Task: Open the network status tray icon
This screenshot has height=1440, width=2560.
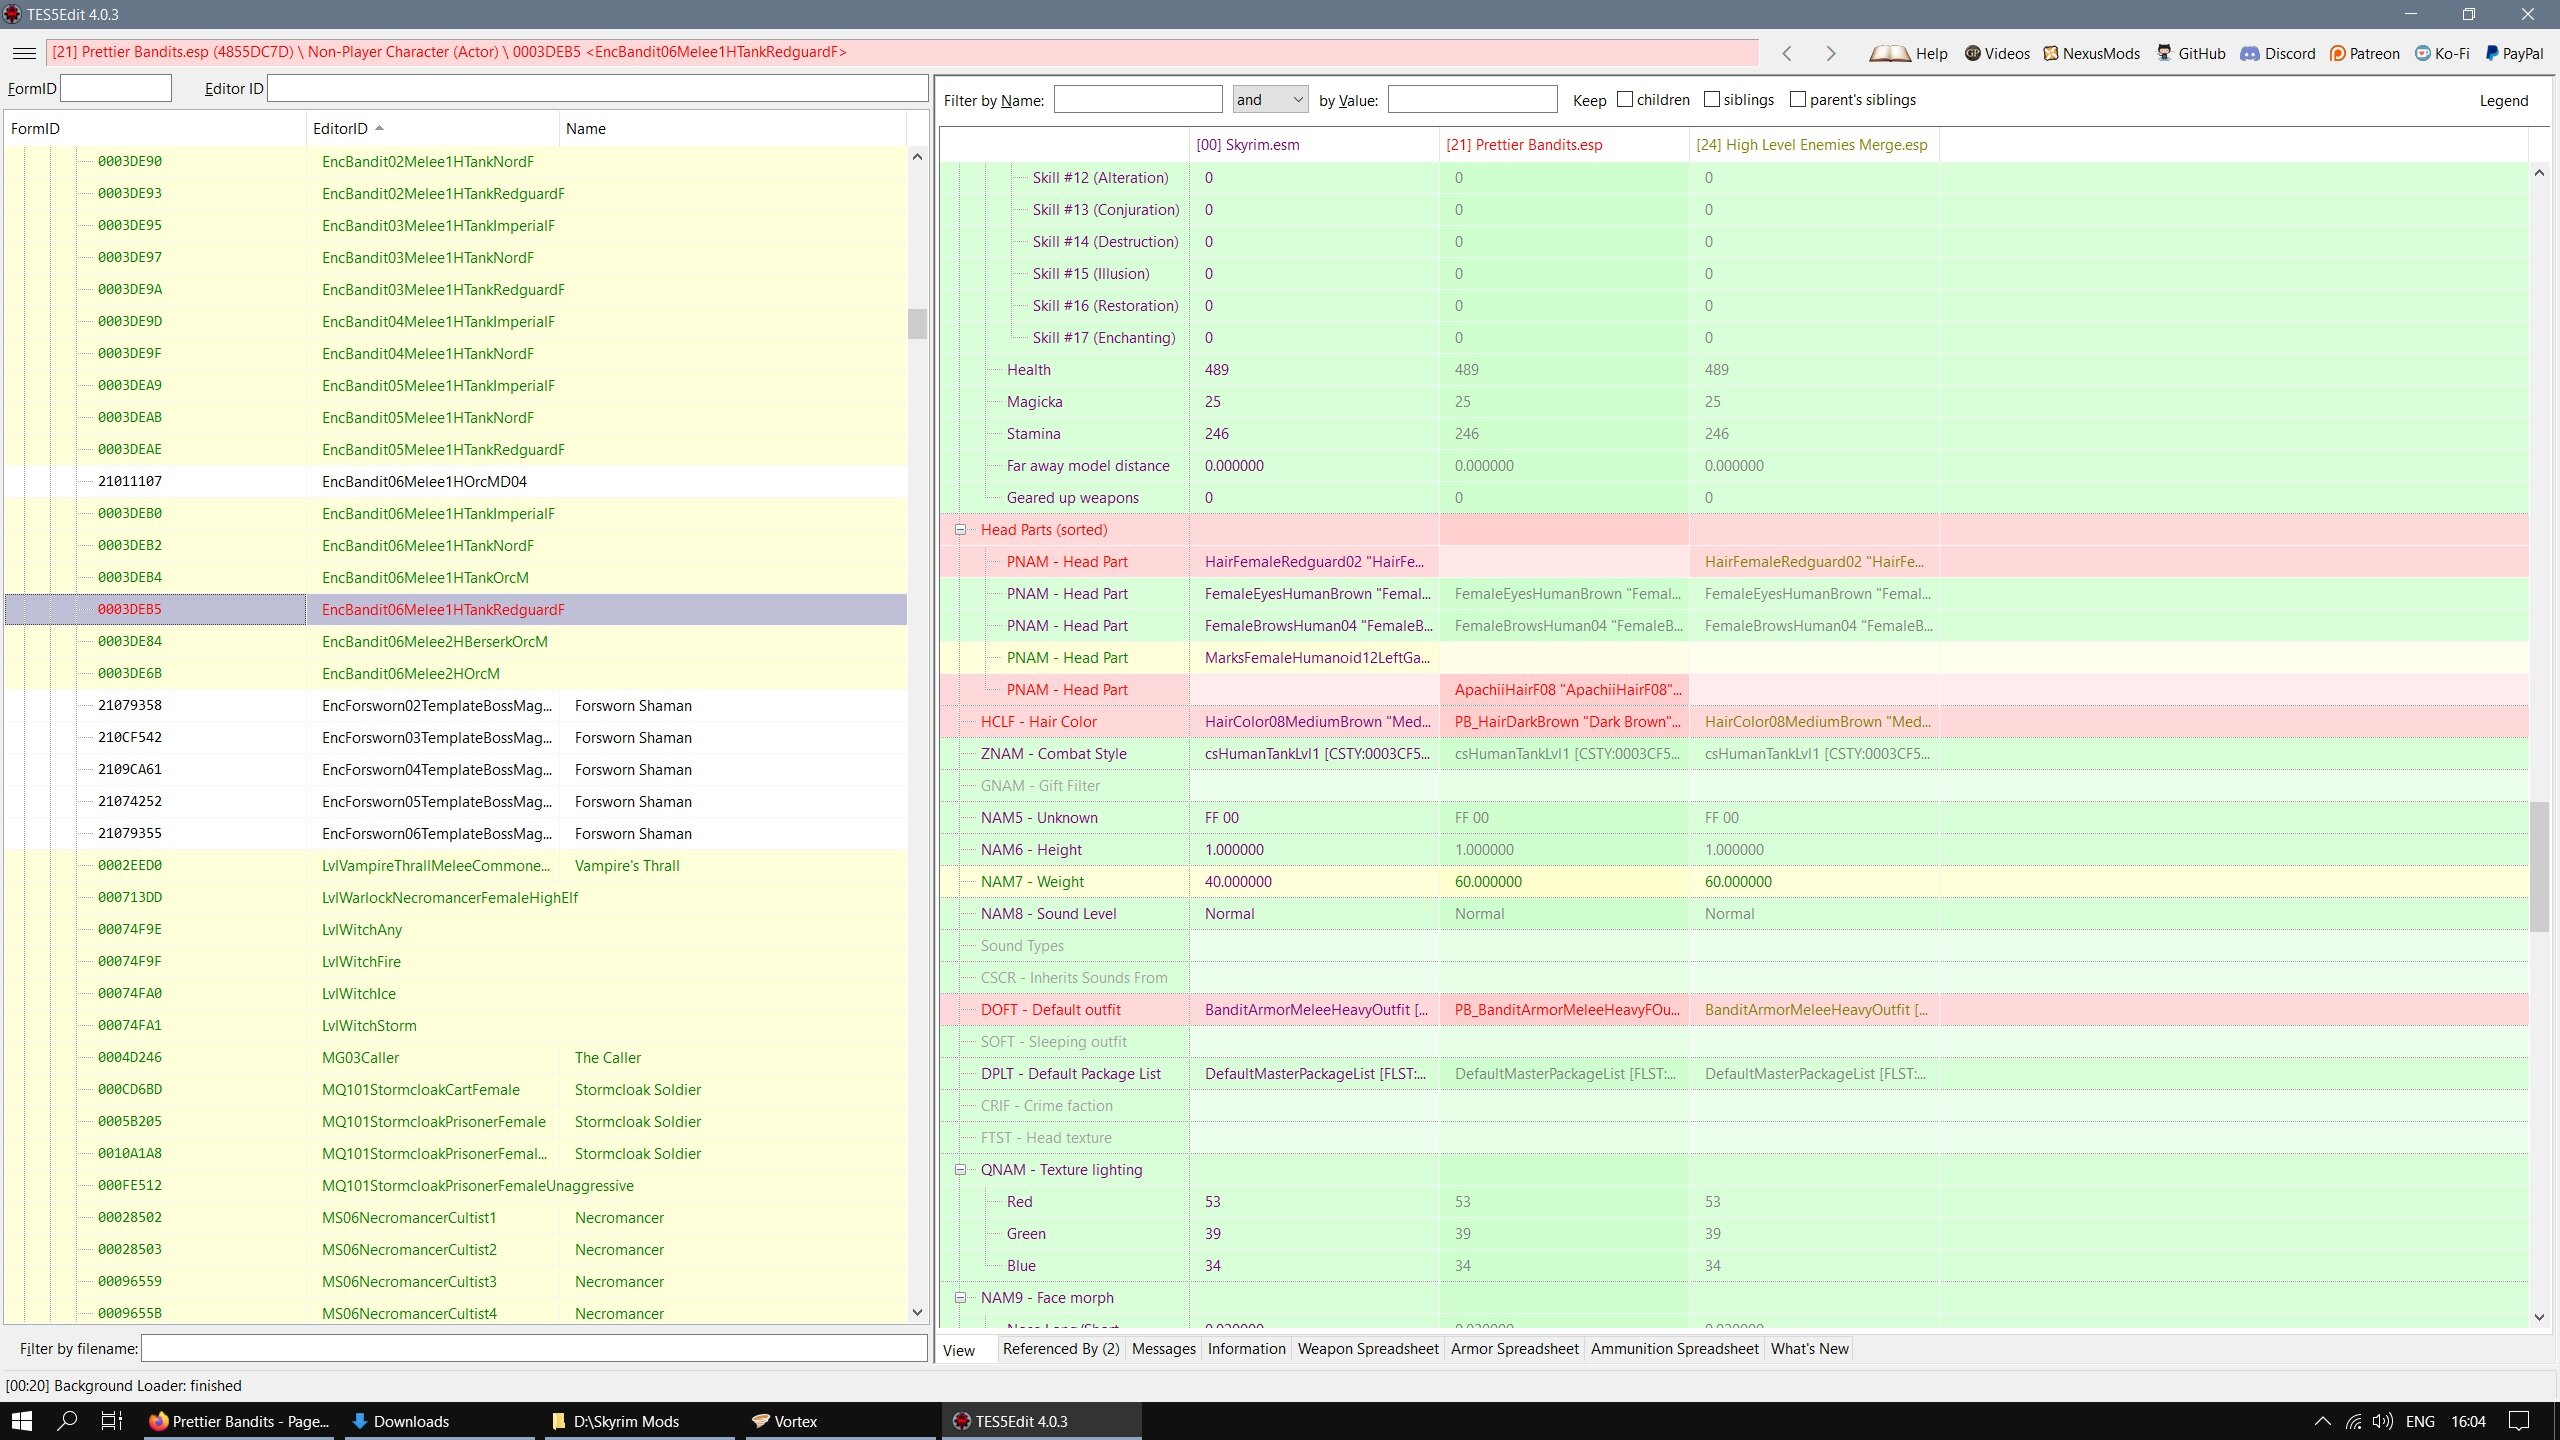Action: pos(2353,1421)
